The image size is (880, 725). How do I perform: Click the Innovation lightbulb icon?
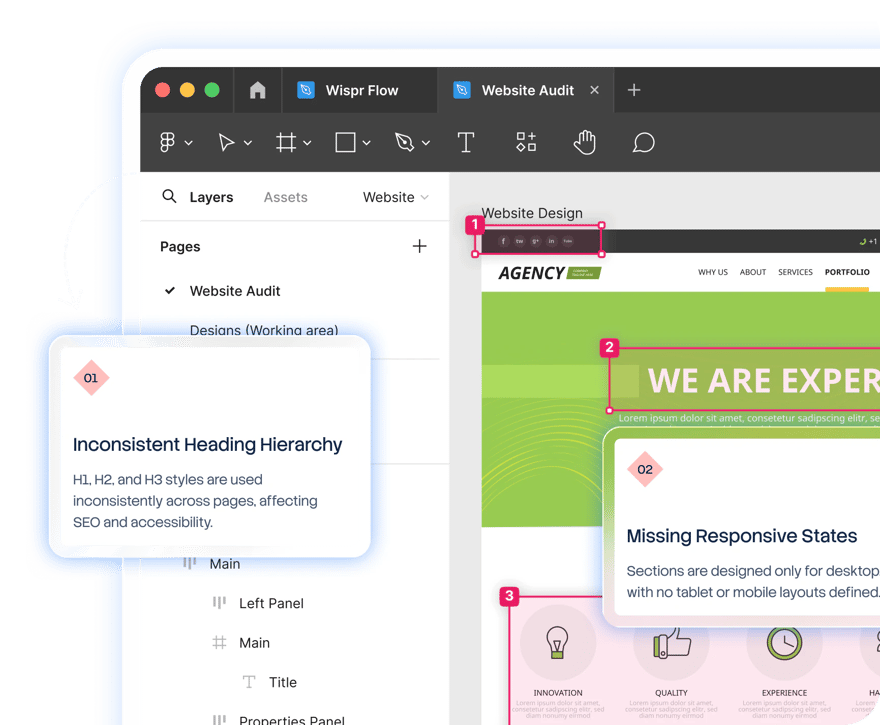[x=557, y=643]
